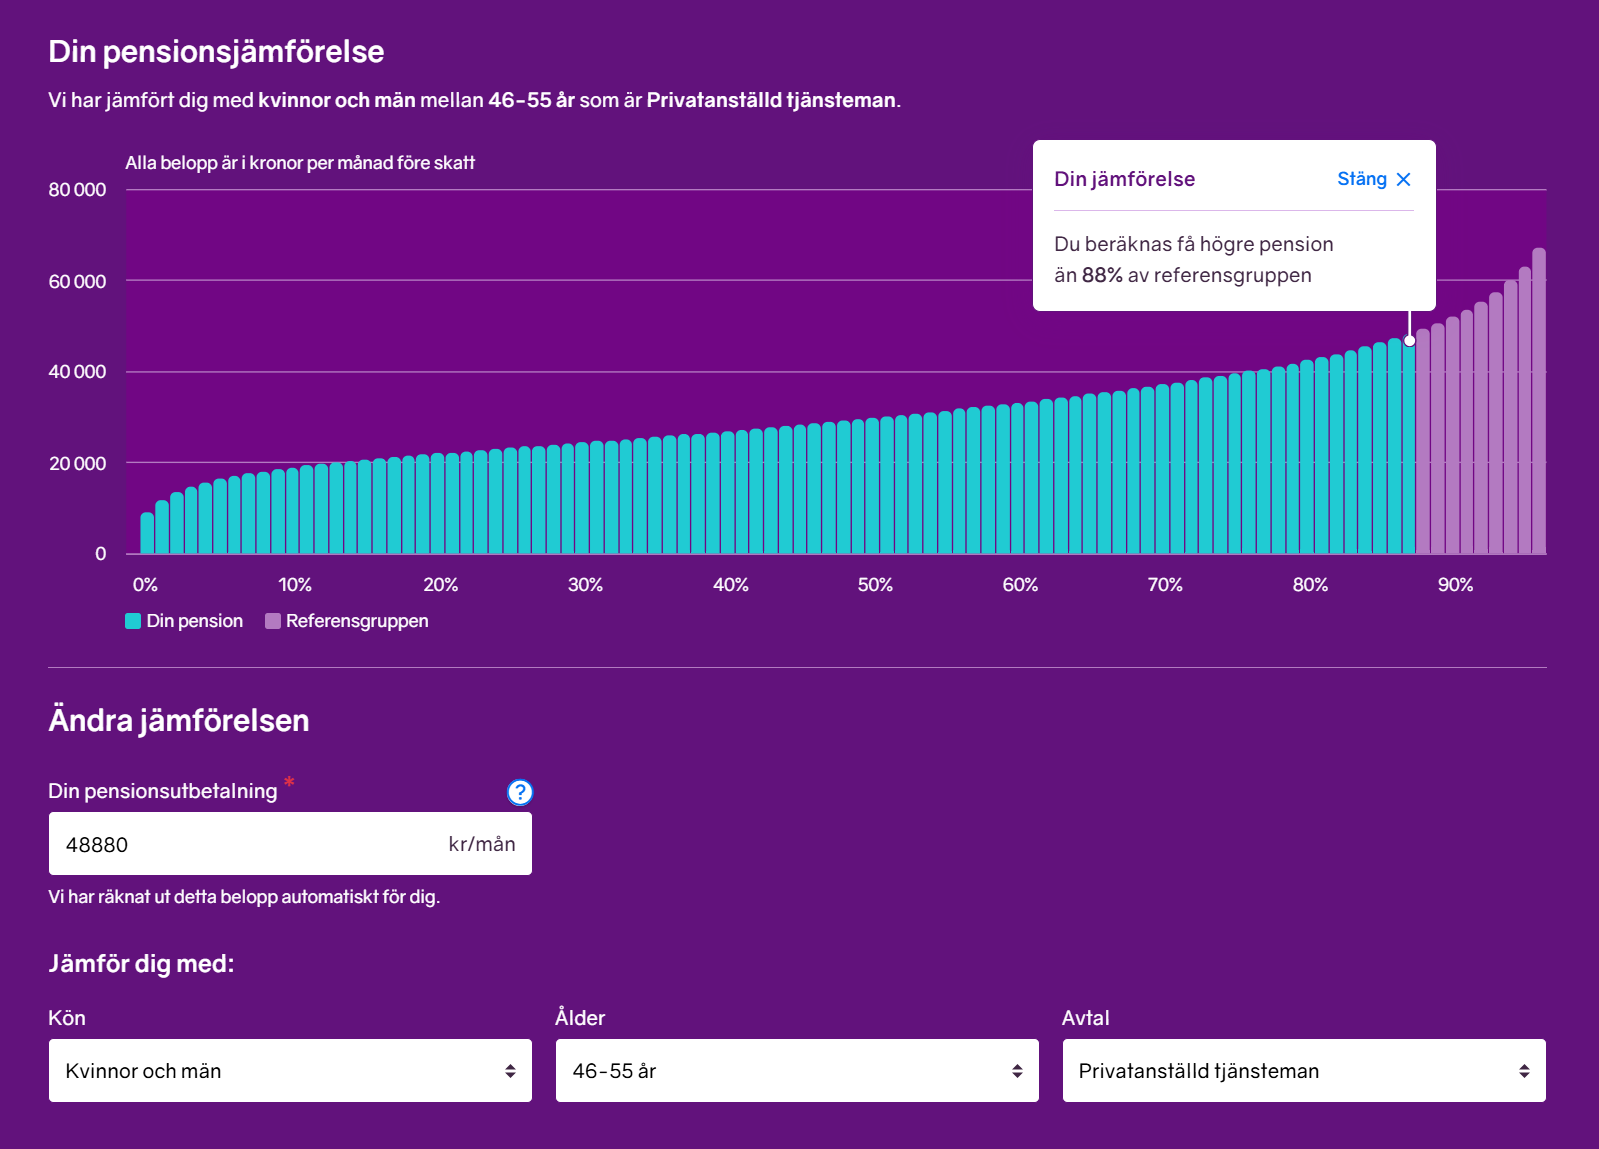Click the teal Din pension legend square
The height and width of the screenshot is (1149, 1599).
tap(133, 621)
